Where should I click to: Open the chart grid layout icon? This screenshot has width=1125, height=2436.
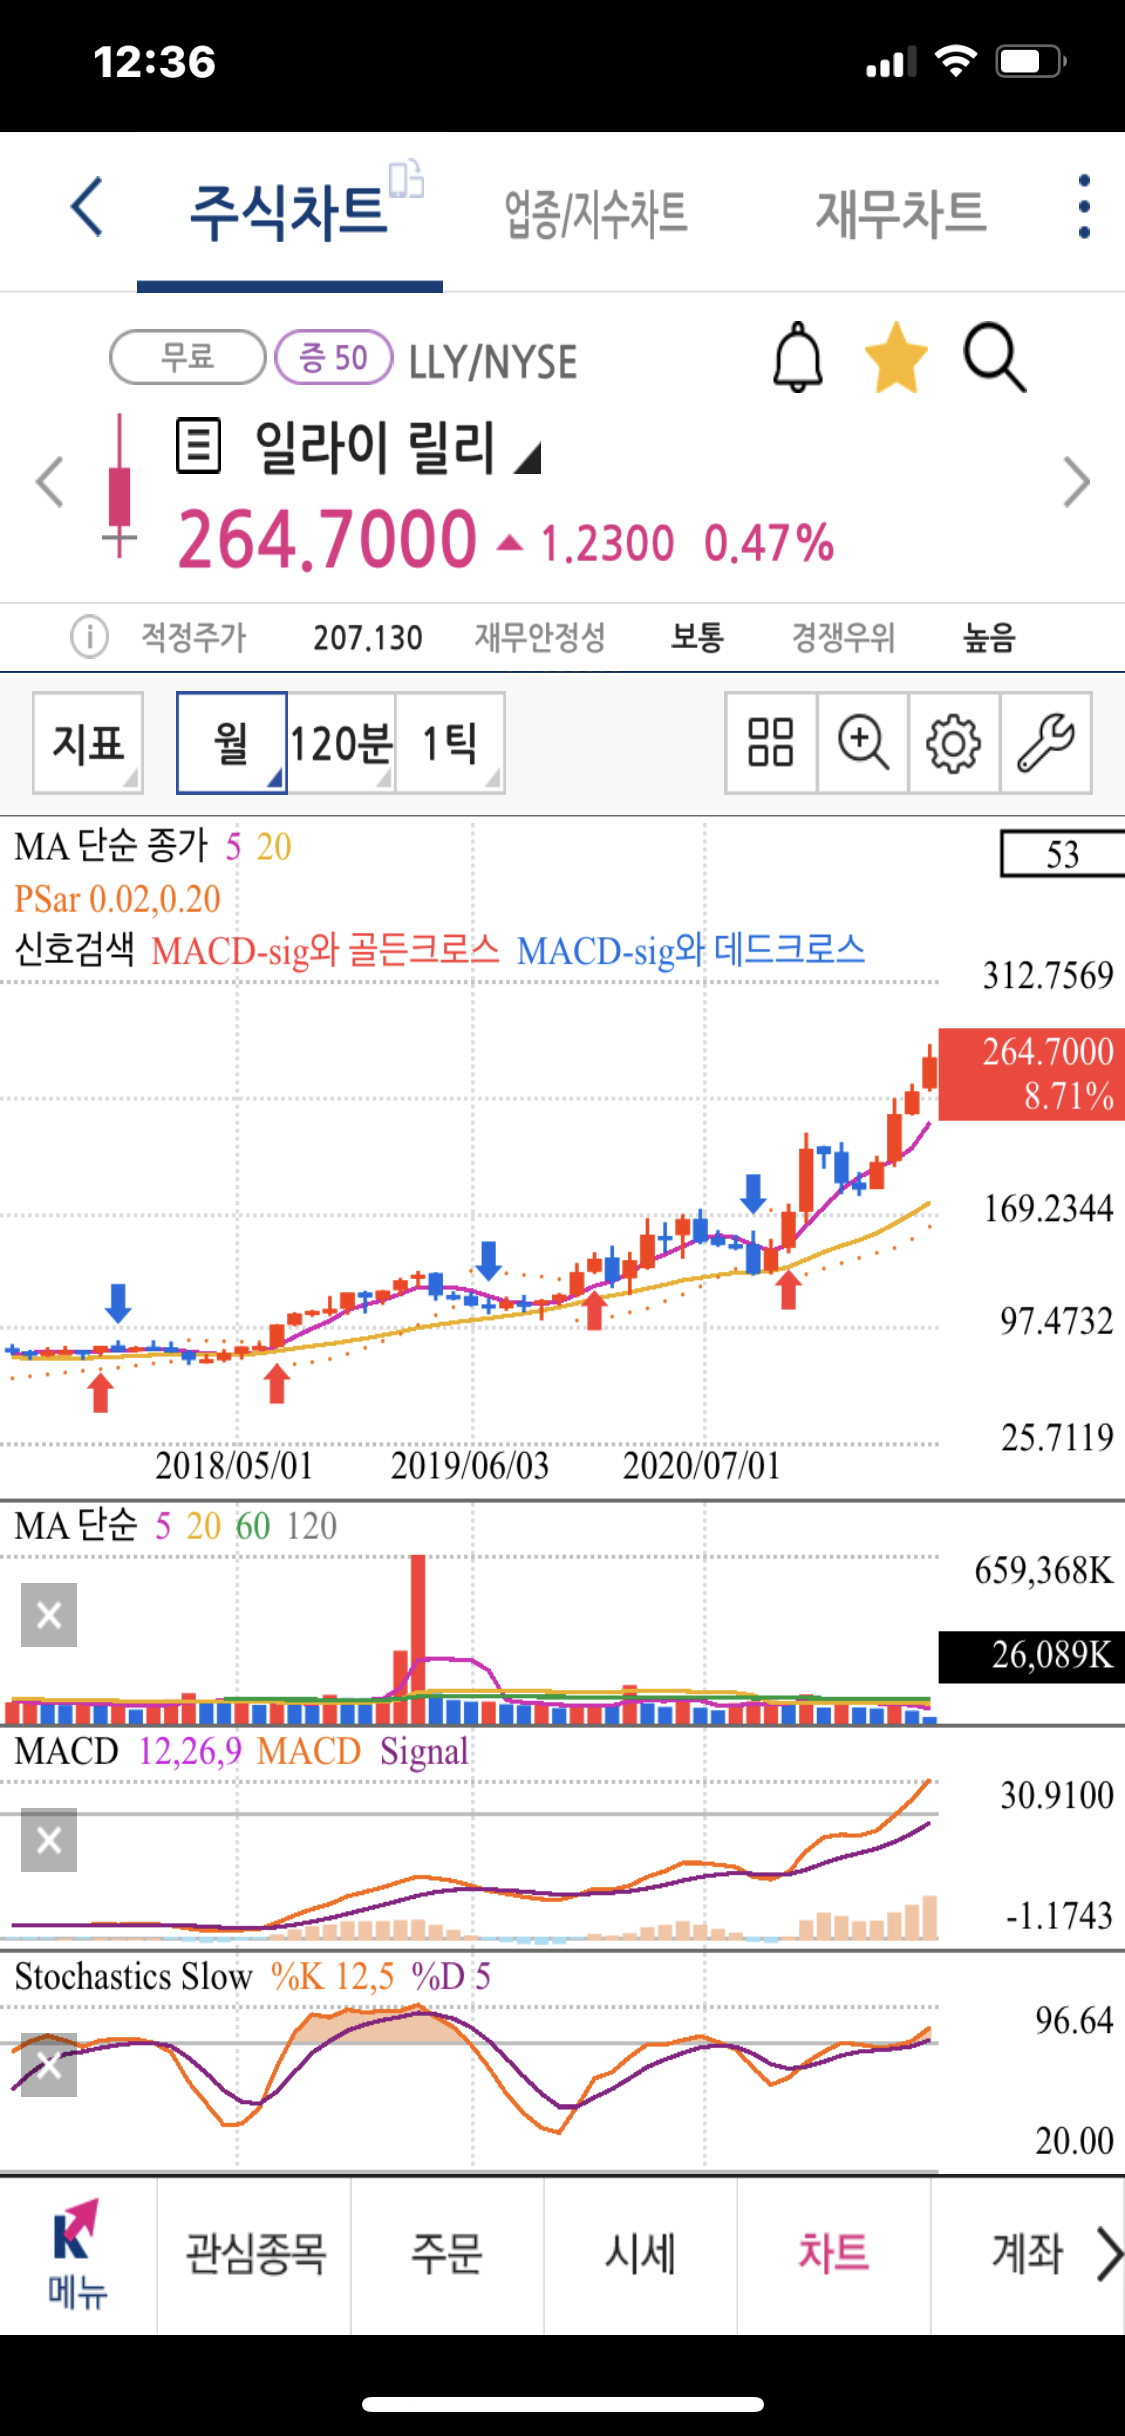770,743
